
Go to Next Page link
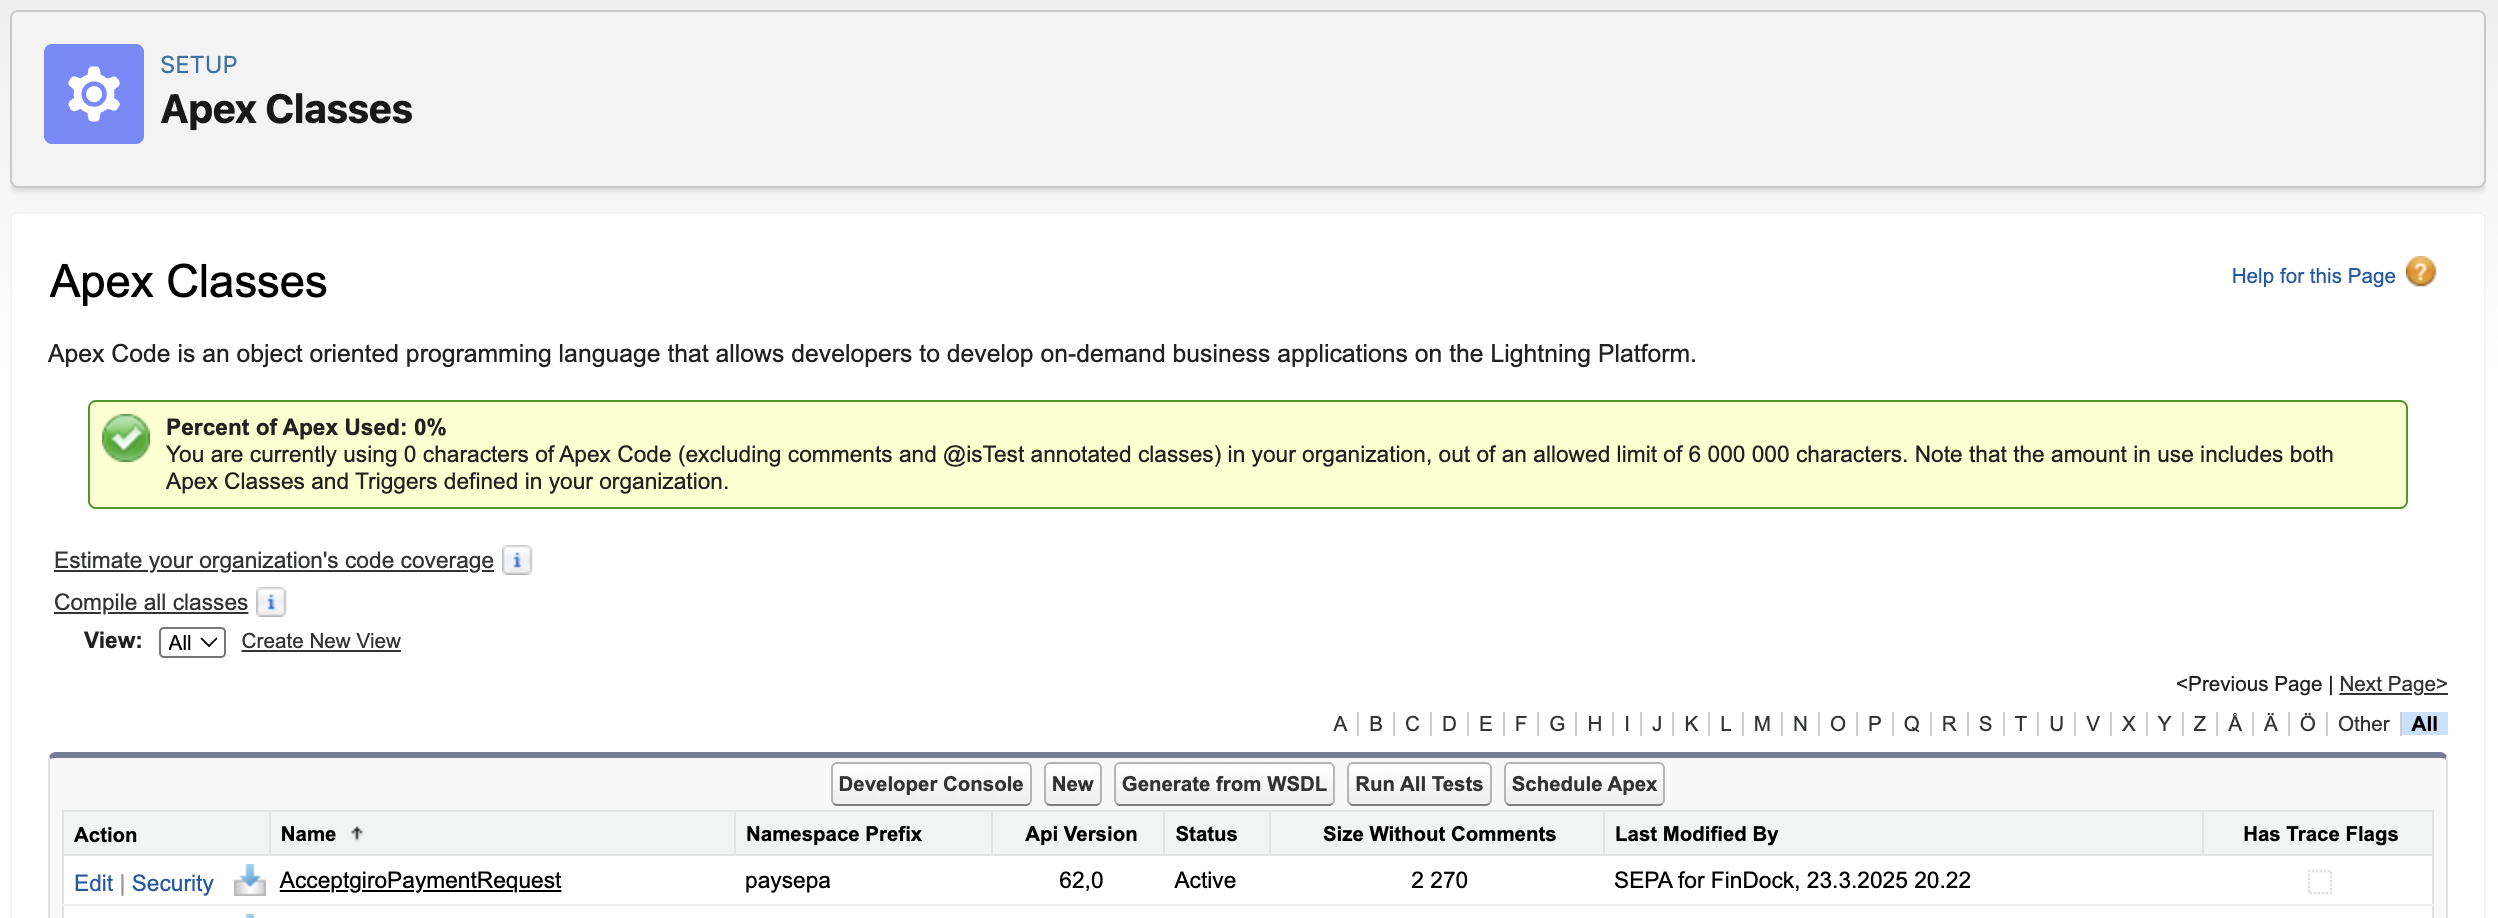(2392, 684)
